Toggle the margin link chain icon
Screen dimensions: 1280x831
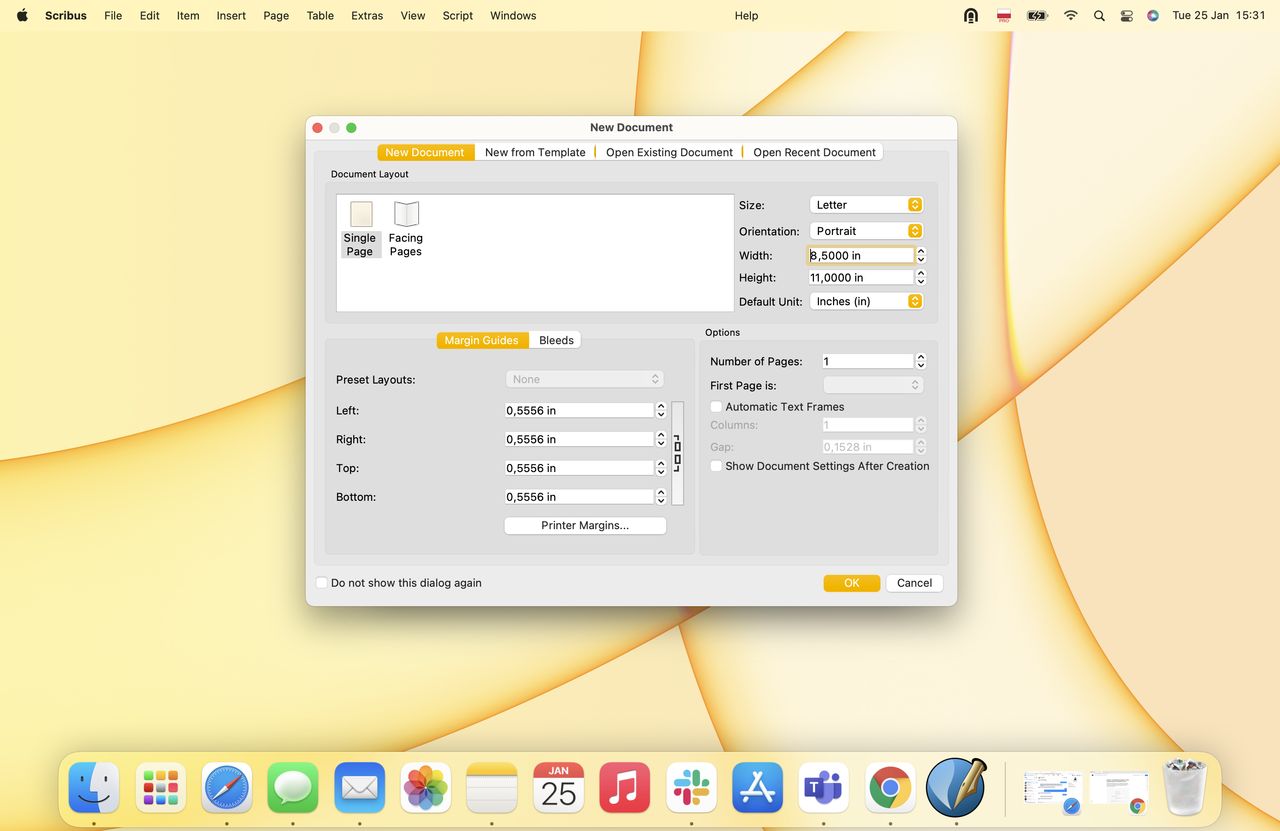(x=677, y=453)
